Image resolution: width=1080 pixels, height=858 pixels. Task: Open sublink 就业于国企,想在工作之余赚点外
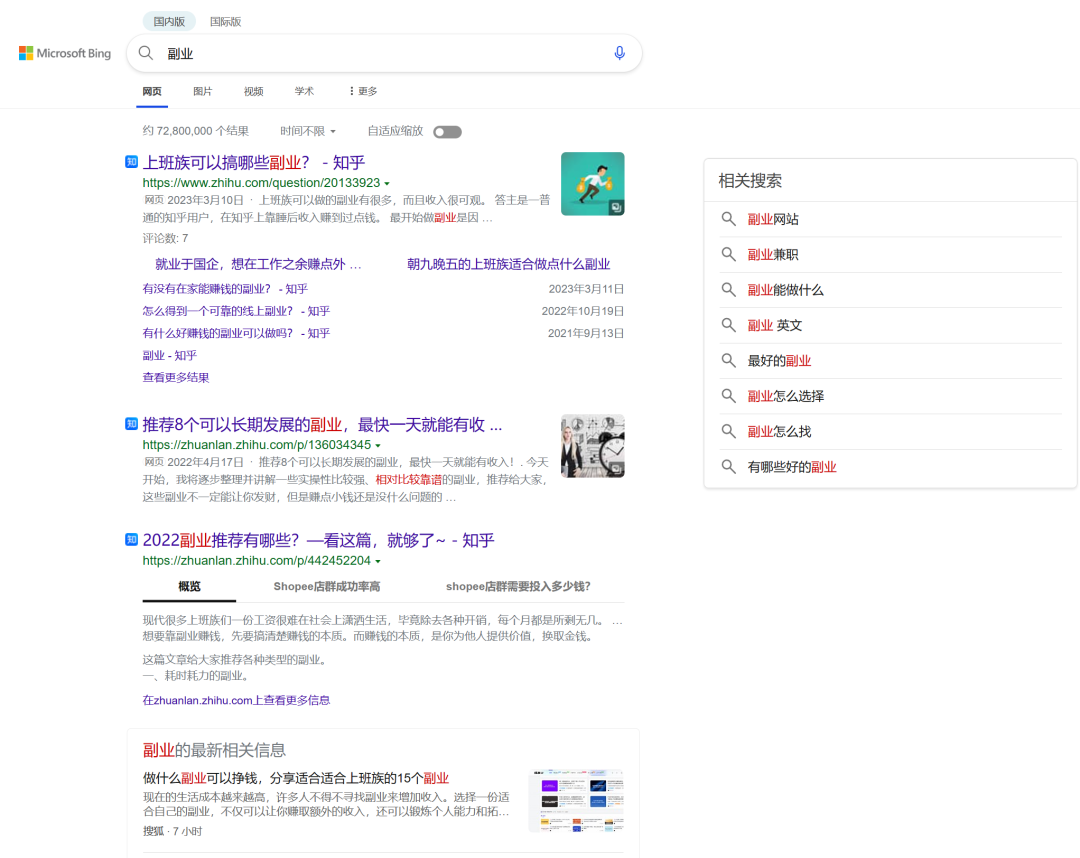258,264
